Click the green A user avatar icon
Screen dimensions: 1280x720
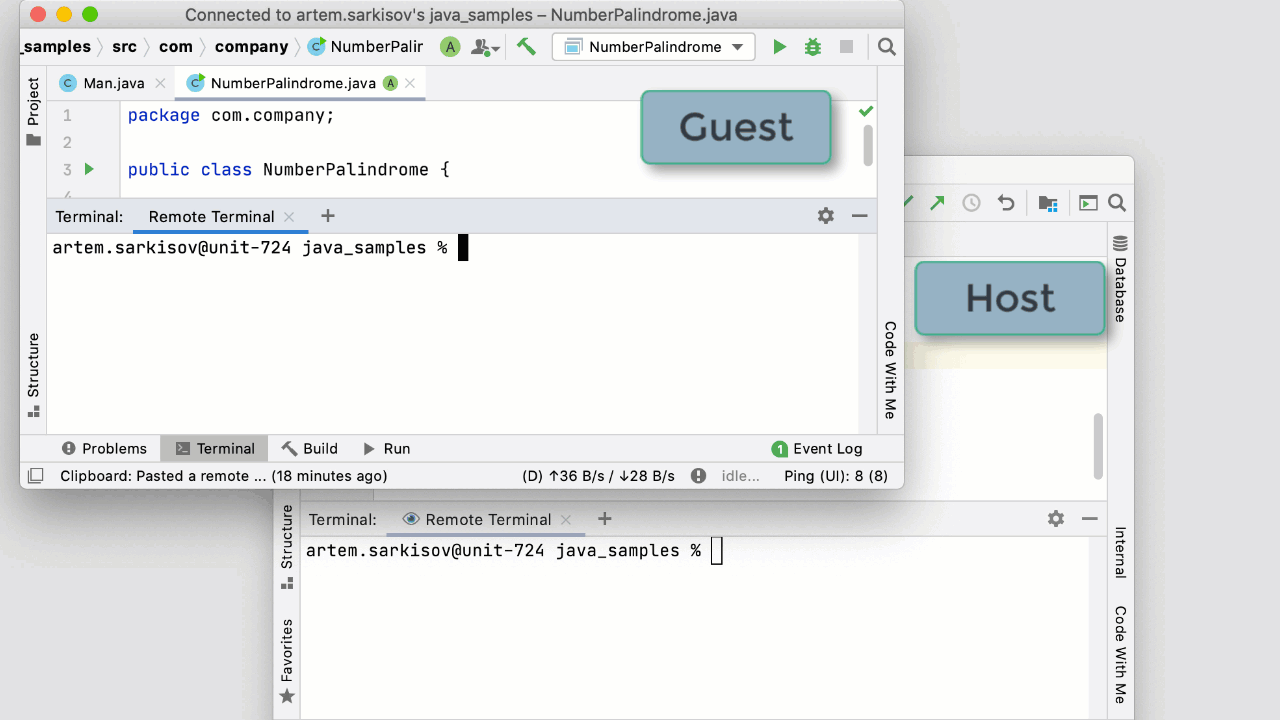(x=450, y=47)
